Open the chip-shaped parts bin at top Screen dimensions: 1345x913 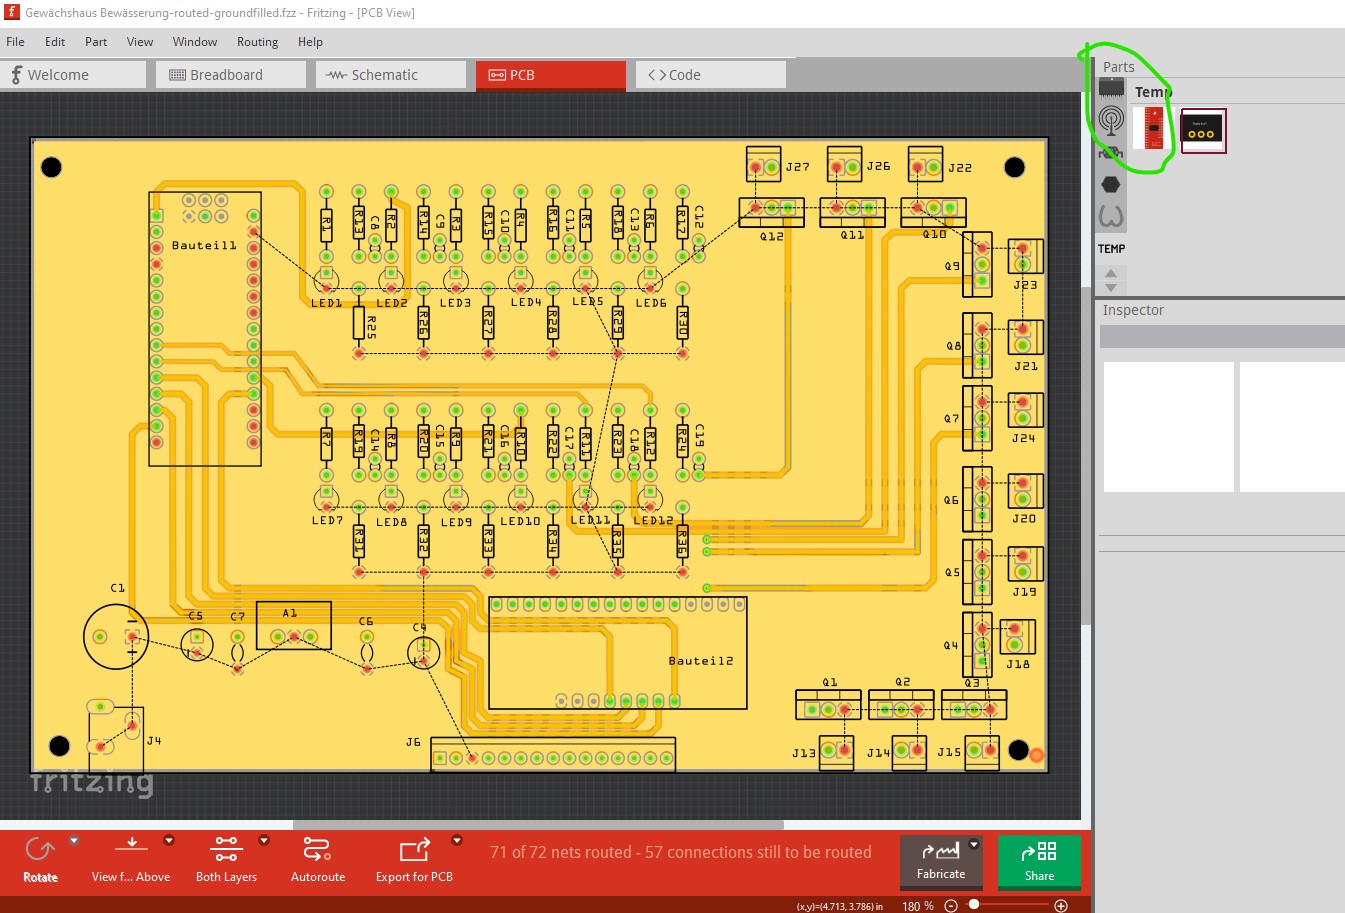click(1111, 87)
